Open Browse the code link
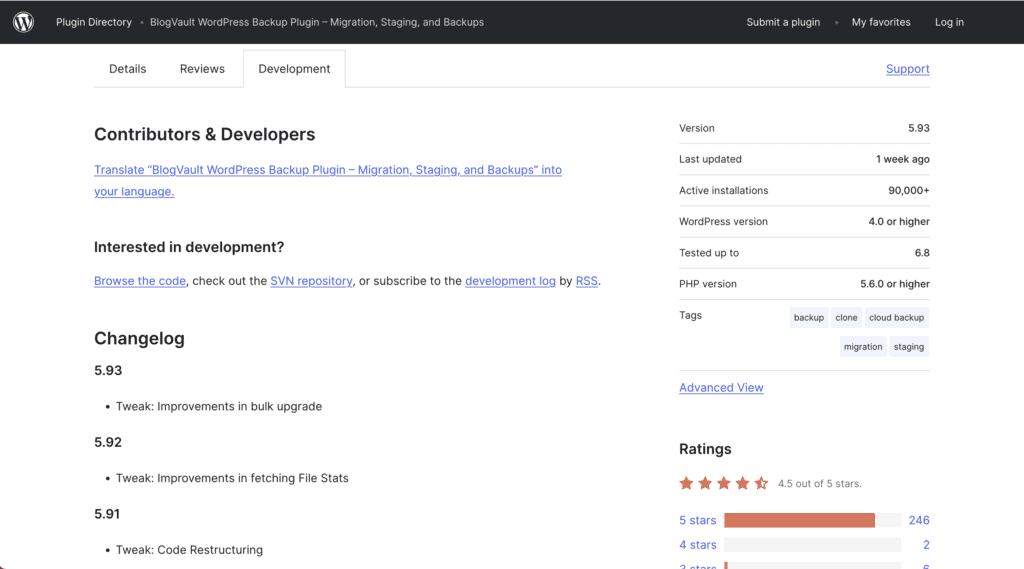Screen dimensions: 1024x569 [140, 281]
